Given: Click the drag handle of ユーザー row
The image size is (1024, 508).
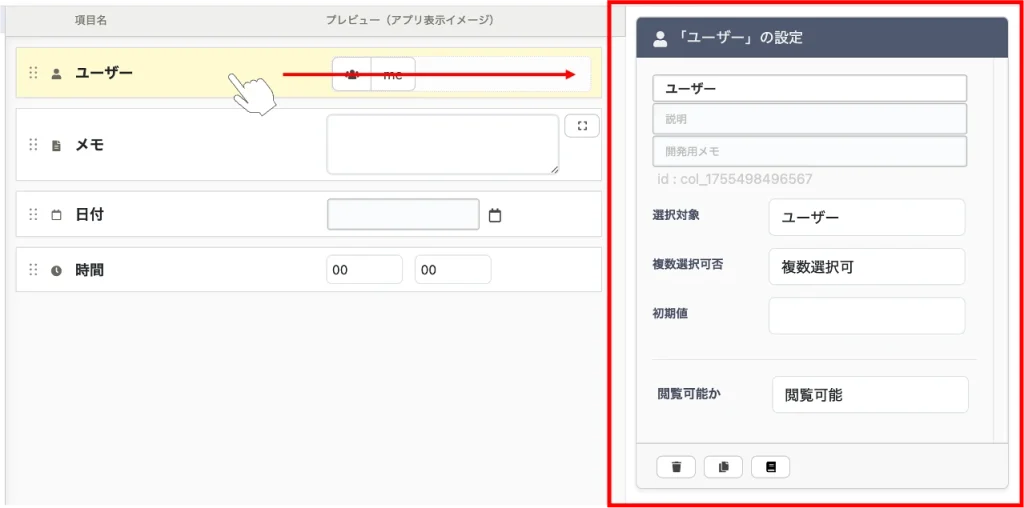Looking at the screenshot, I should [x=33, y=73].
